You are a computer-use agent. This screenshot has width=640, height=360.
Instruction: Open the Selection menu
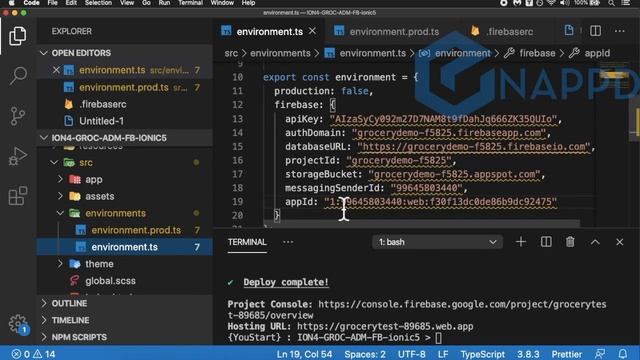pyautogui.click(x=98, y=3)
